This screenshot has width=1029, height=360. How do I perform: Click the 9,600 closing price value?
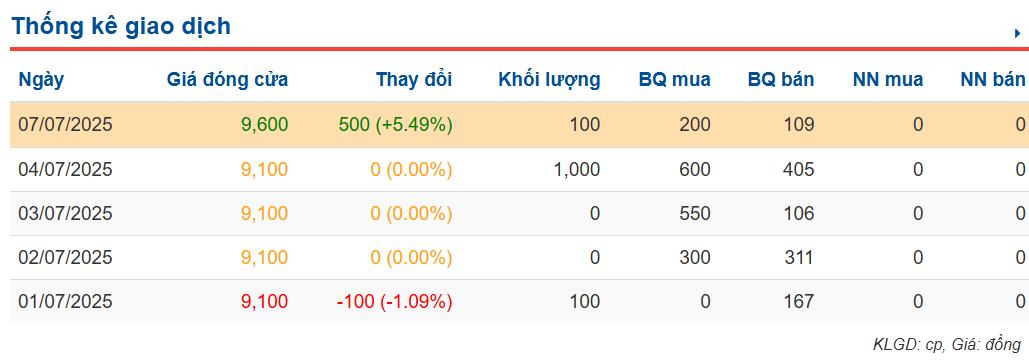(x=264, y=125)
